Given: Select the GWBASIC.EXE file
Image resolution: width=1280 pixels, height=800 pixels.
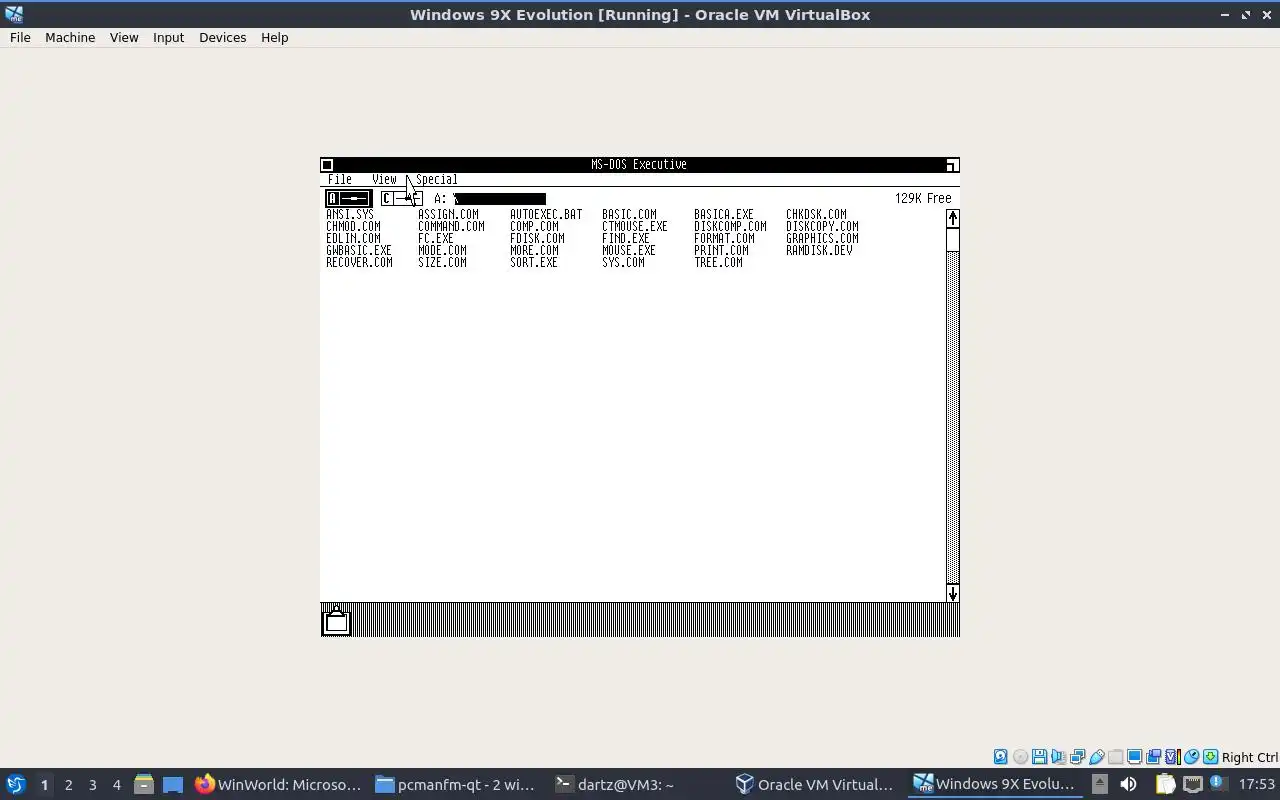Looking at the screenshot, I should tap(359, 250).
